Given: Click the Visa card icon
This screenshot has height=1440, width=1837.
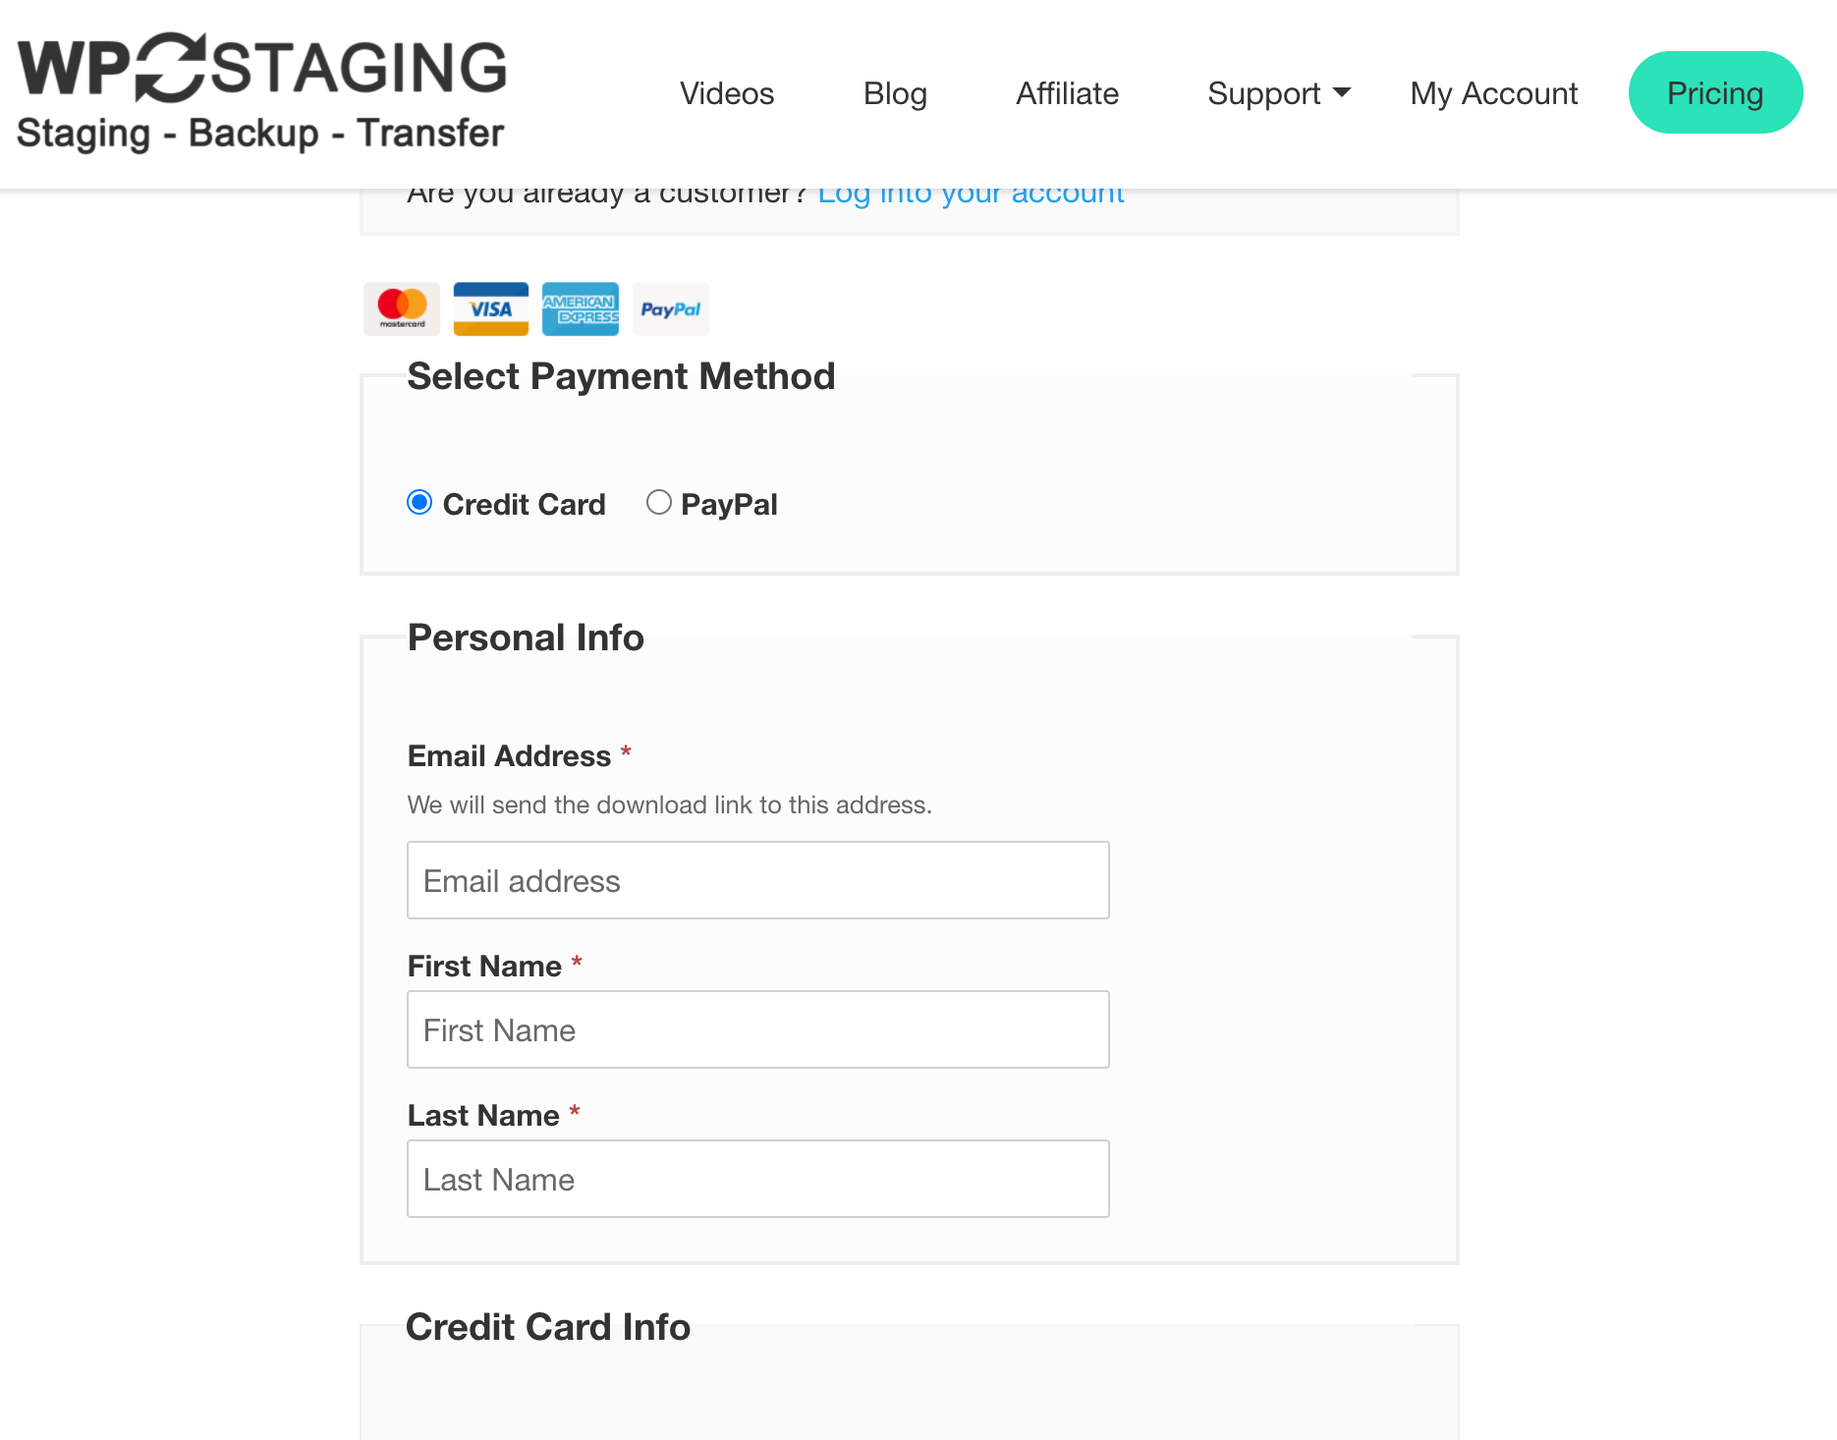Looking at the screenshot, I should 491,309.
